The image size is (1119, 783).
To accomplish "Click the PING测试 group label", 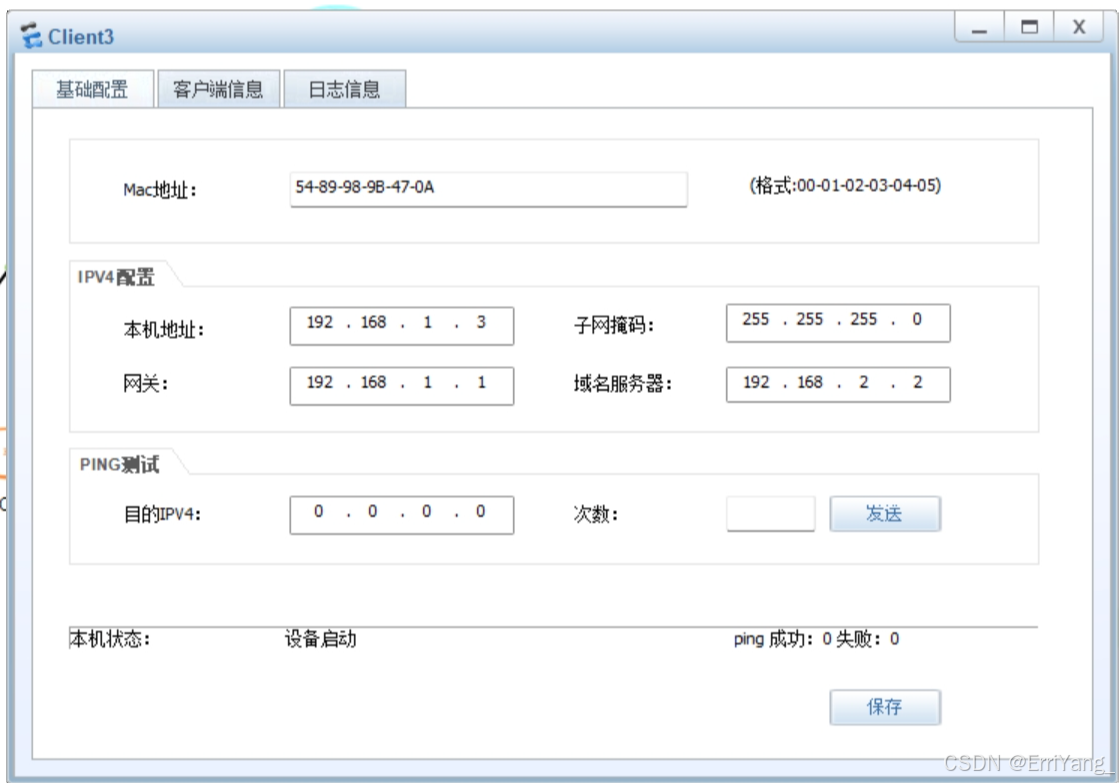I will coord(119,465).
